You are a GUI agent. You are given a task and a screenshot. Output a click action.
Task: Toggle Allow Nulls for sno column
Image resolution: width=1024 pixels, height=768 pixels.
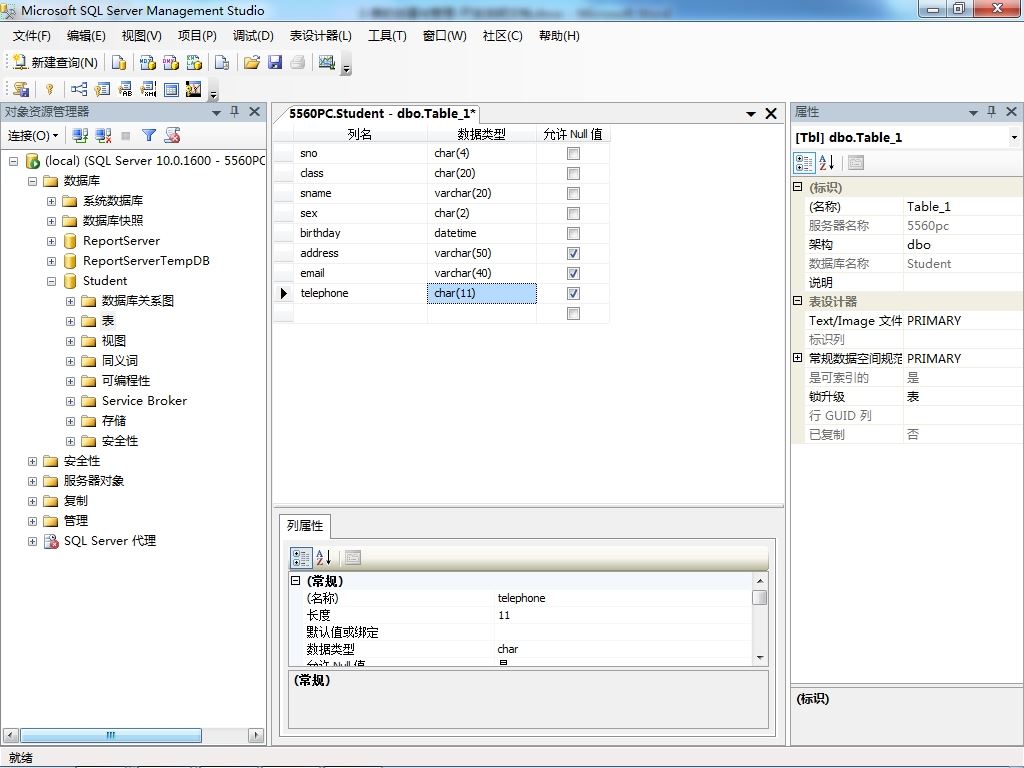pos(573,153)
